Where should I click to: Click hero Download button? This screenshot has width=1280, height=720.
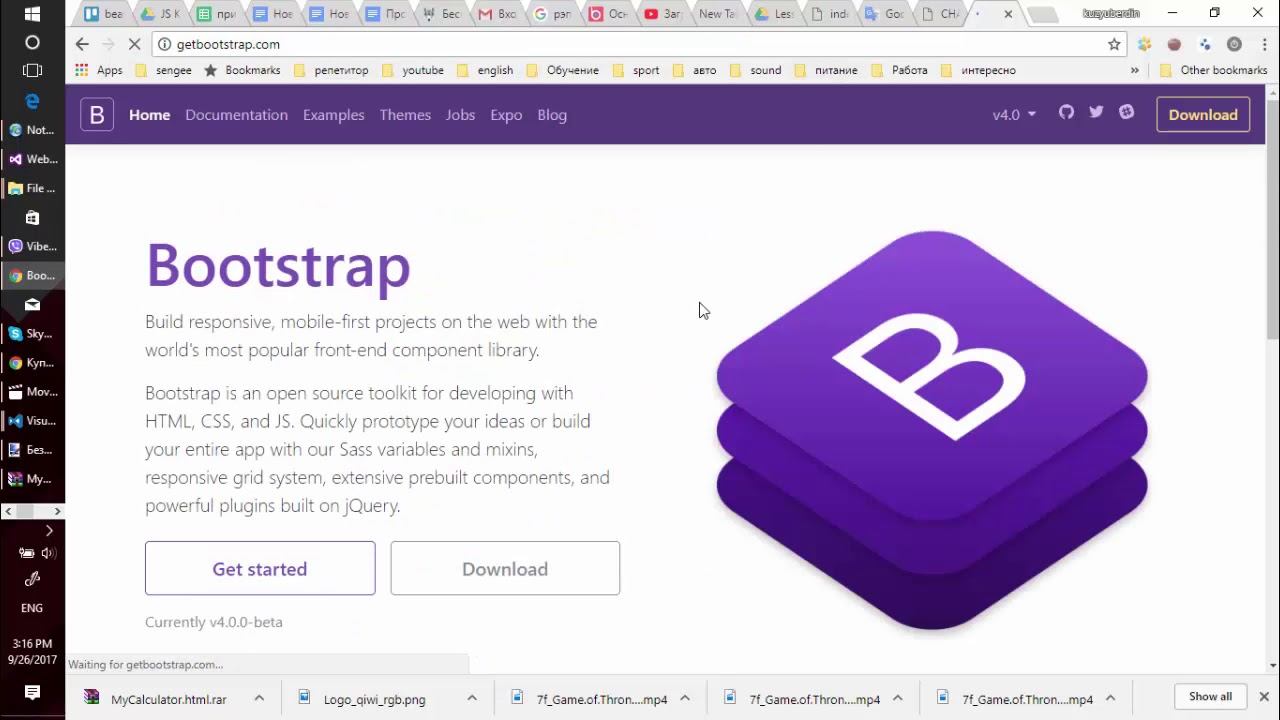point(505,568)
